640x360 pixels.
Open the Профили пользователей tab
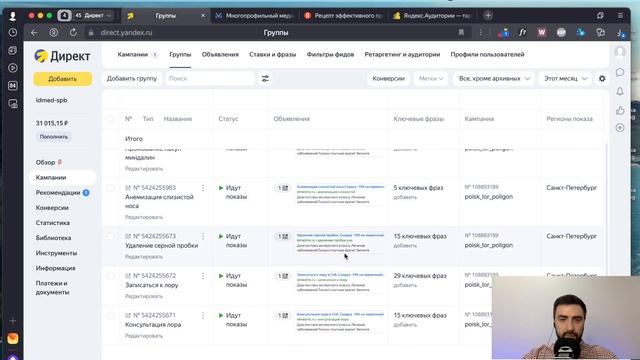click(x=487, y=54)
